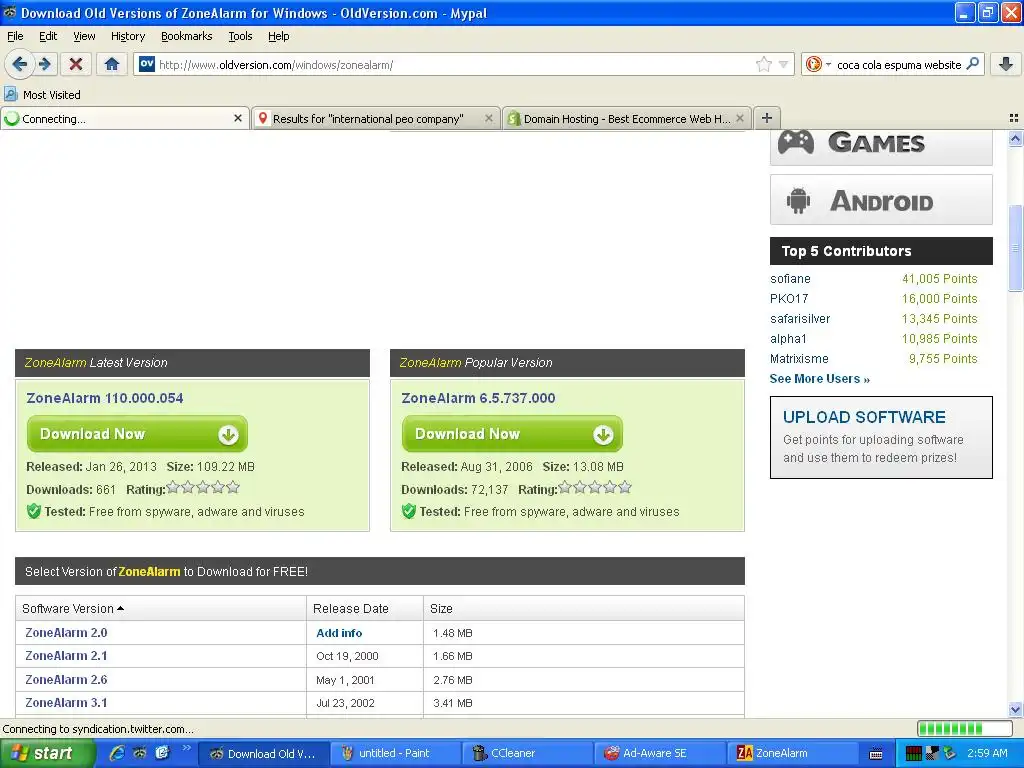Click the vertical scrollbar thumb
Image resolution: width=1024 pixels, height=768 pixels.
[x=1015, y=248]
